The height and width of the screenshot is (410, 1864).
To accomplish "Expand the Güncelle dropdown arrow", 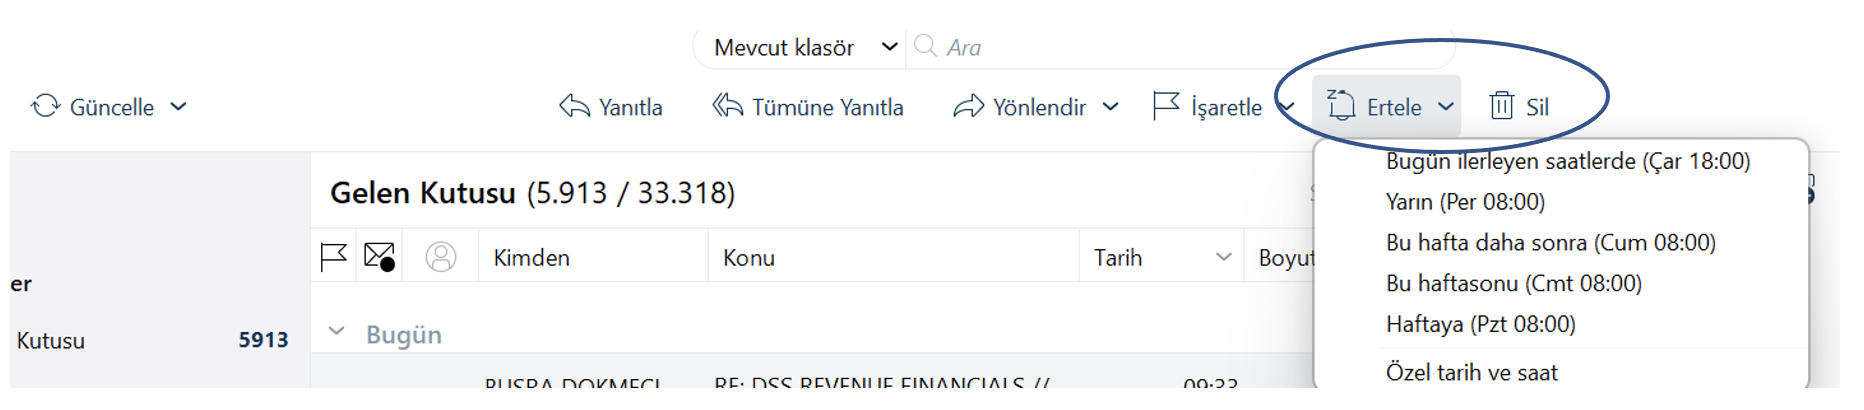I will [x=178, y=106].
